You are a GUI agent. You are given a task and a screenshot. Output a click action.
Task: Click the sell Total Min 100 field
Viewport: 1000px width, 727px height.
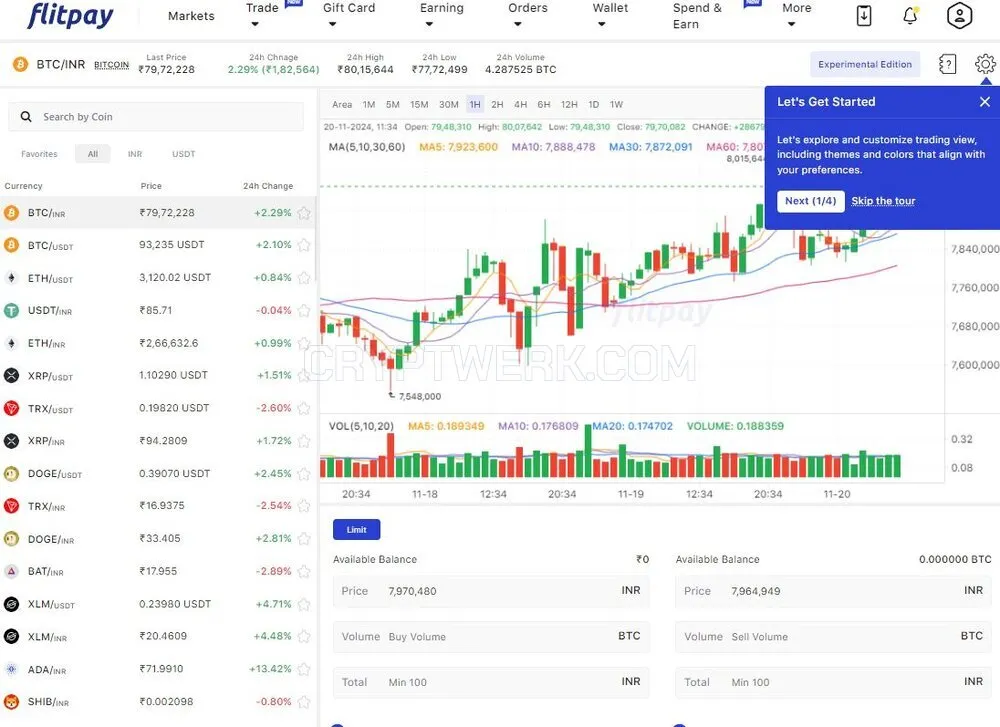[834, 682]
